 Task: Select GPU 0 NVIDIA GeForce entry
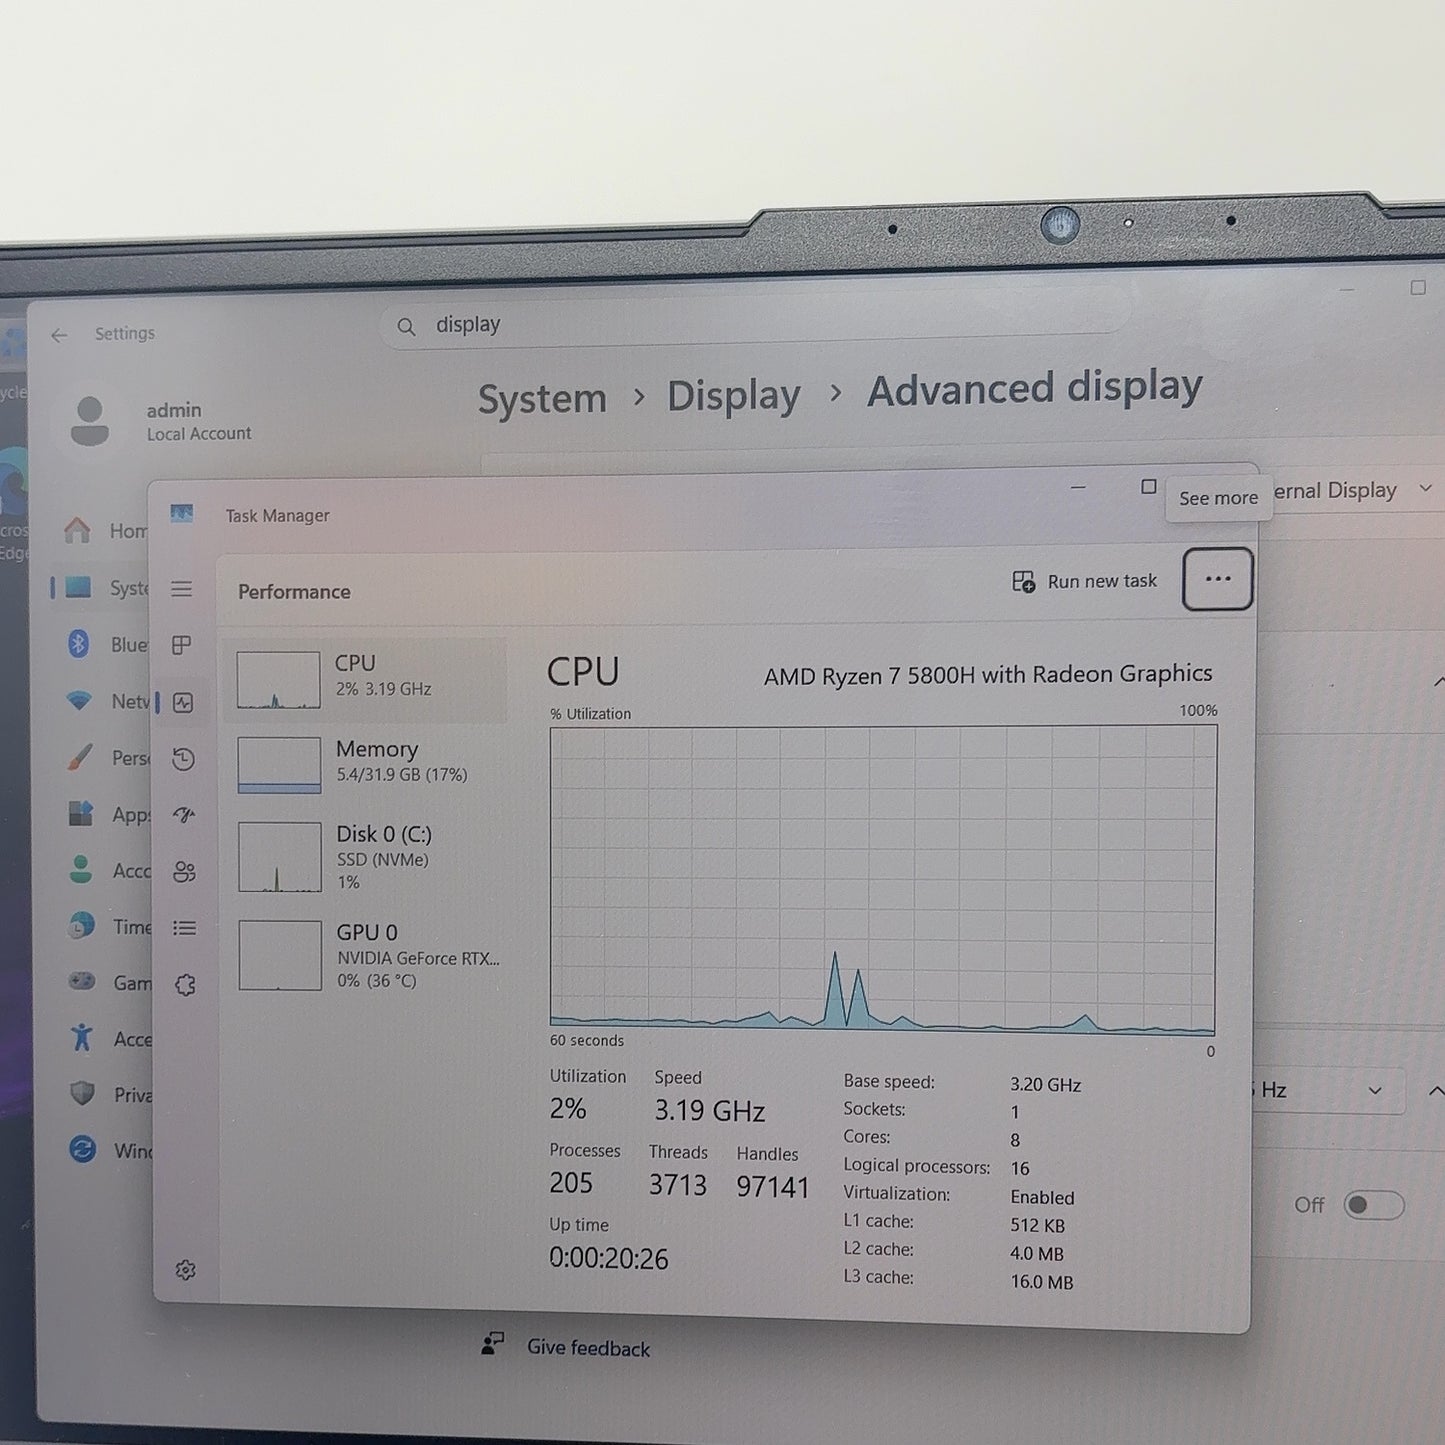(x=366, y=955)
